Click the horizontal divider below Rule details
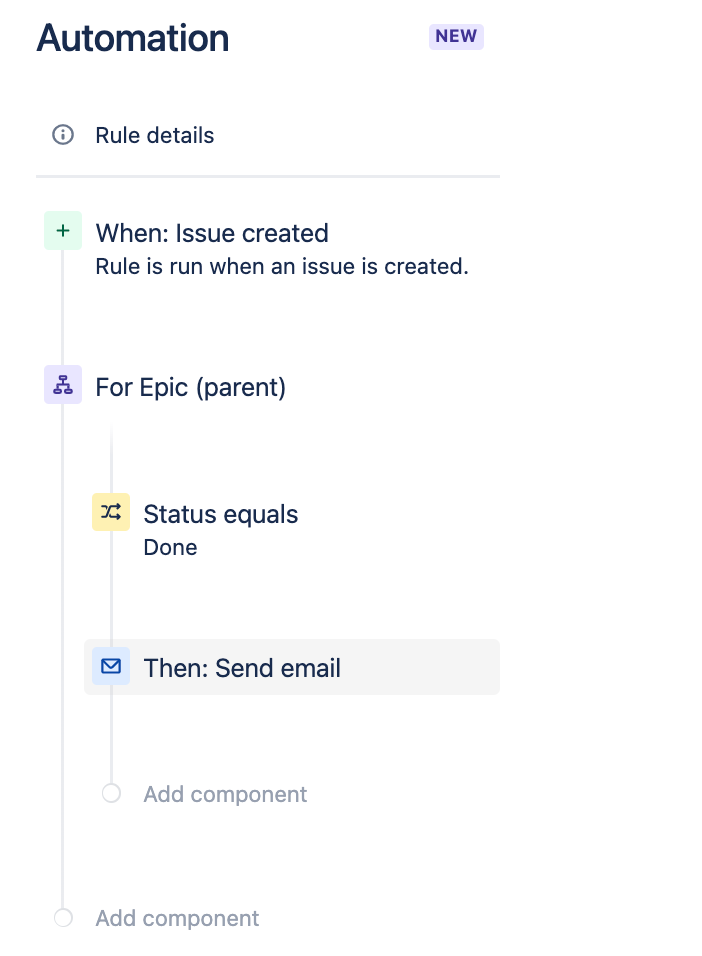Screen dimensions: 702x956 pyautogui.click(x=268, y=177)
